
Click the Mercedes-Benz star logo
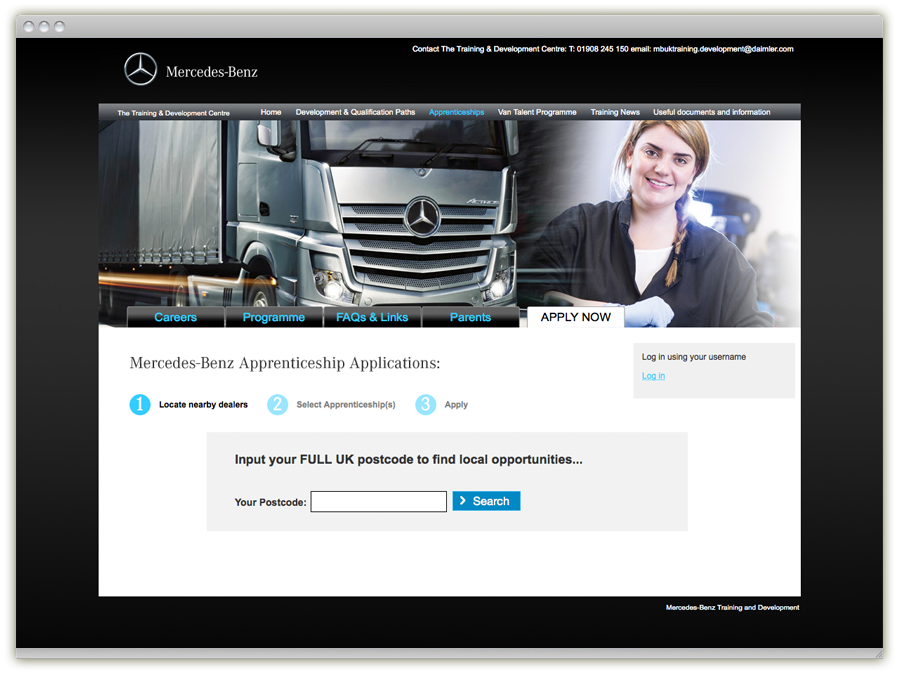coord(141,70)
